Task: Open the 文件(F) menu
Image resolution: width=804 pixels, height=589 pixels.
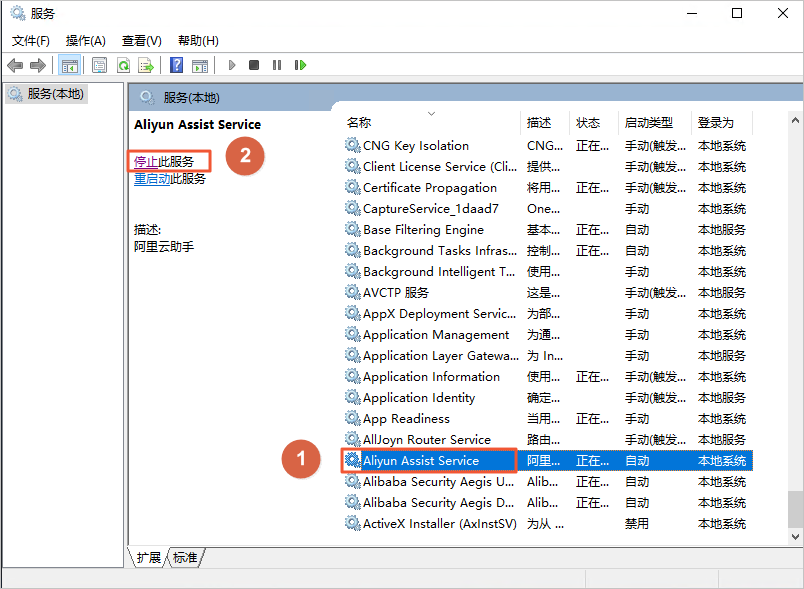Action: [30, 40]
